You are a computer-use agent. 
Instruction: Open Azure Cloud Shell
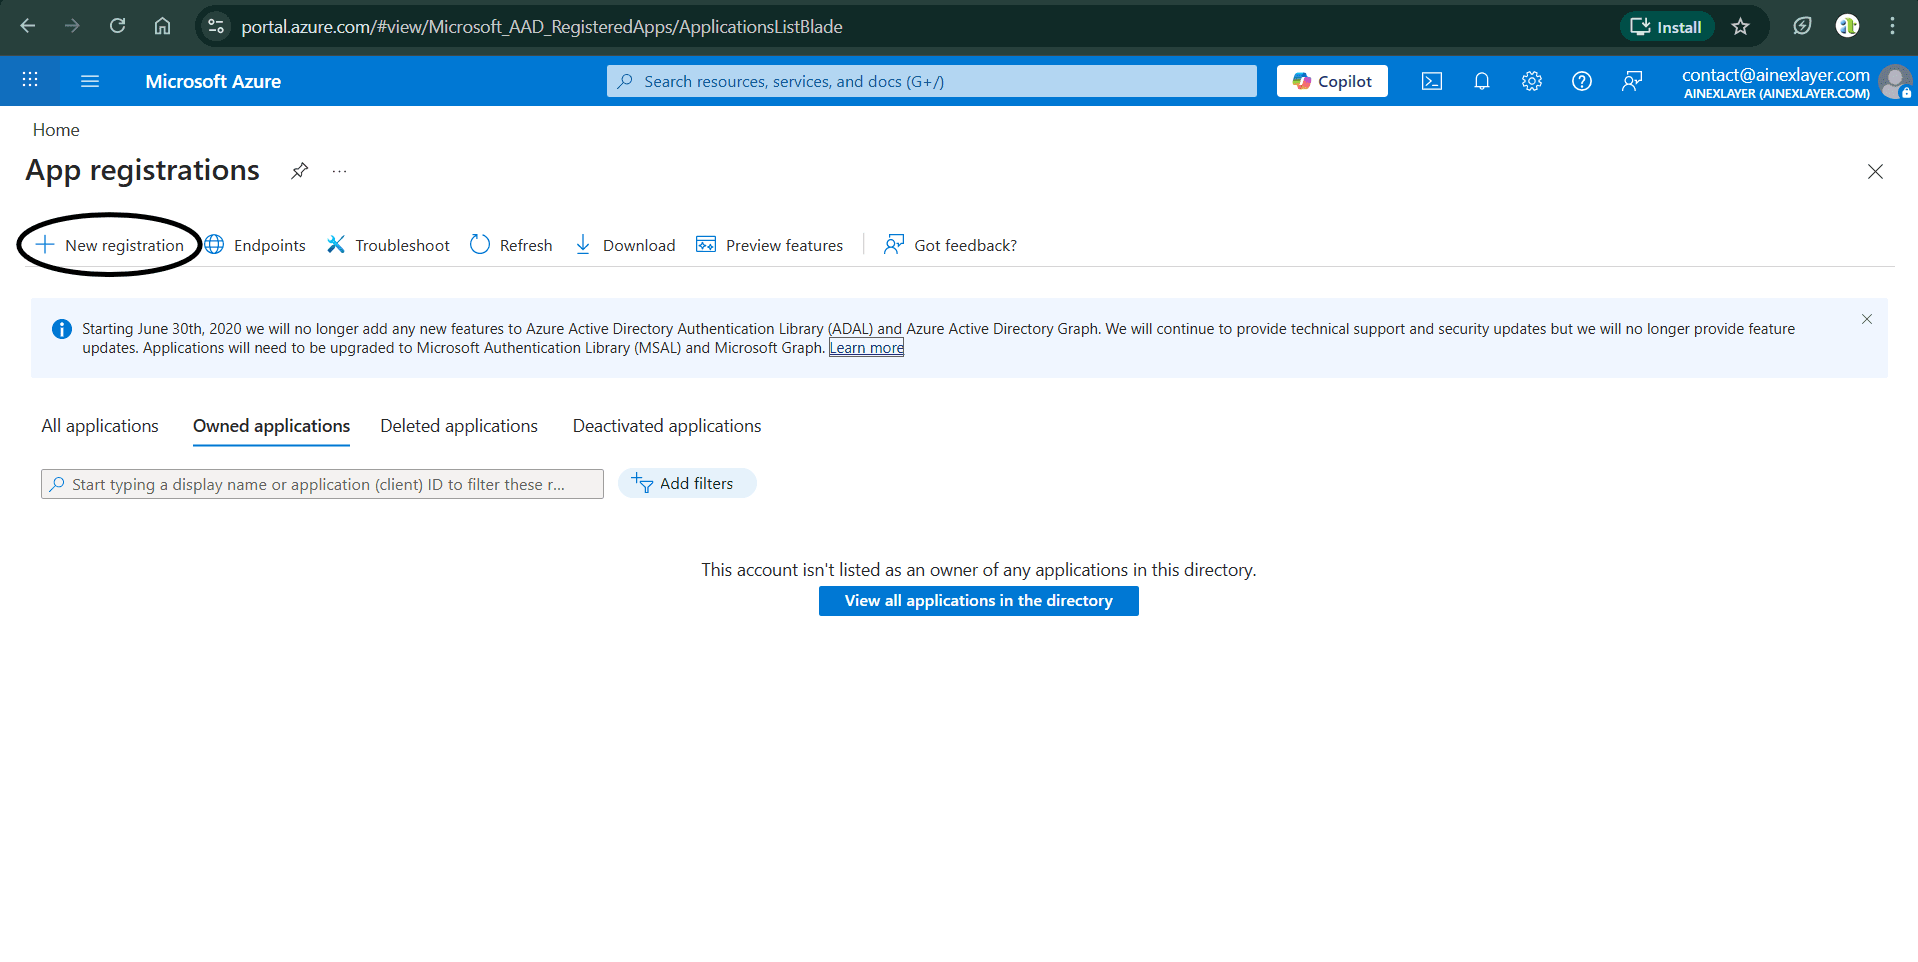pyautogui.click(x=1431, y=81)
